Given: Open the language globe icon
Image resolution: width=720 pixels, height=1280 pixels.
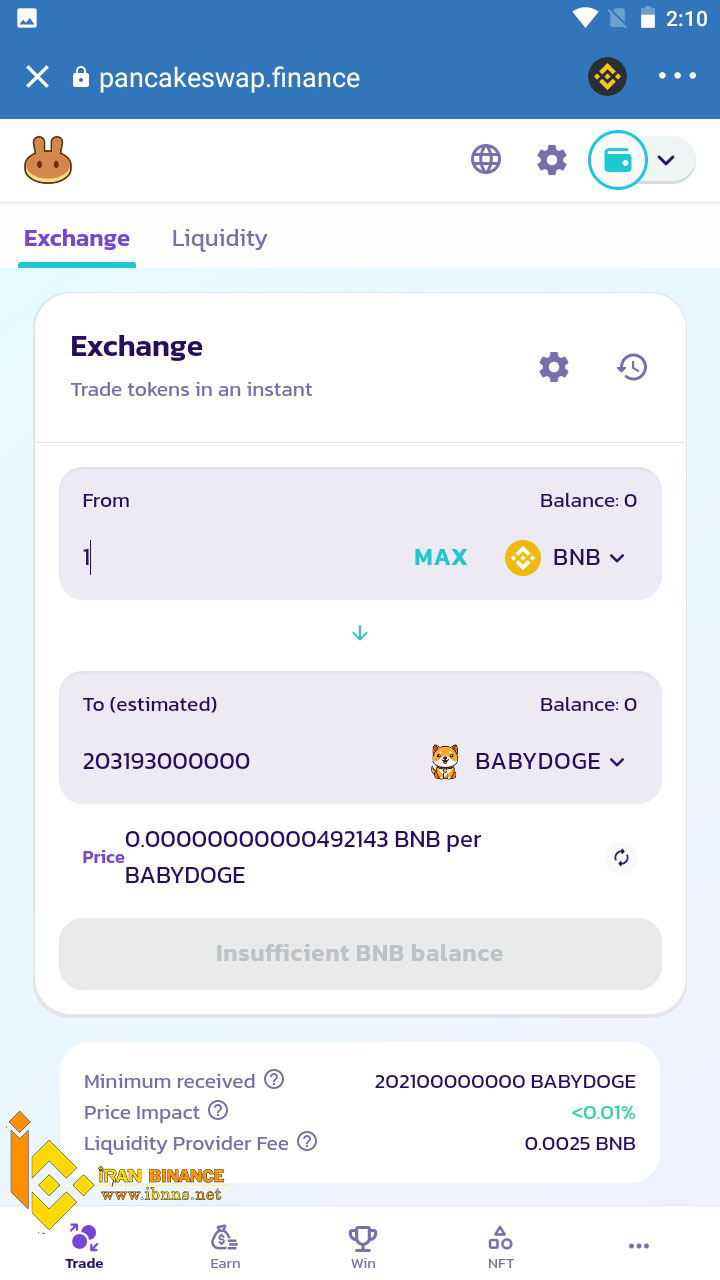Looking at the screenshot, I should tap(486, 159).
